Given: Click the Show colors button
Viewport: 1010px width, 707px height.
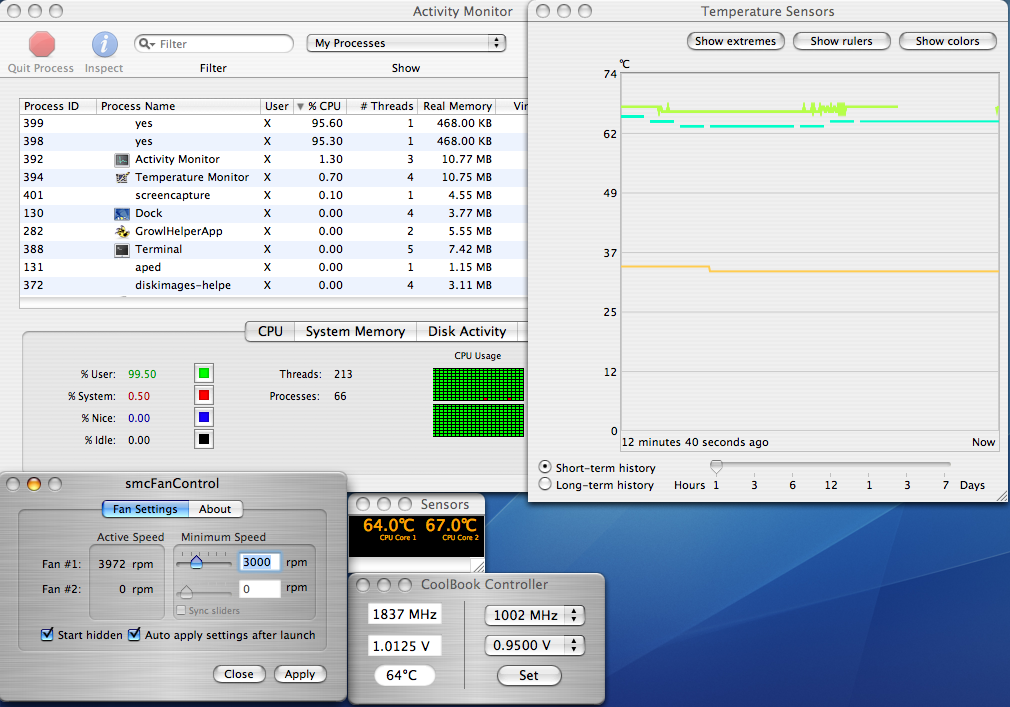Looking at the screenshot, I should [948, 41].
